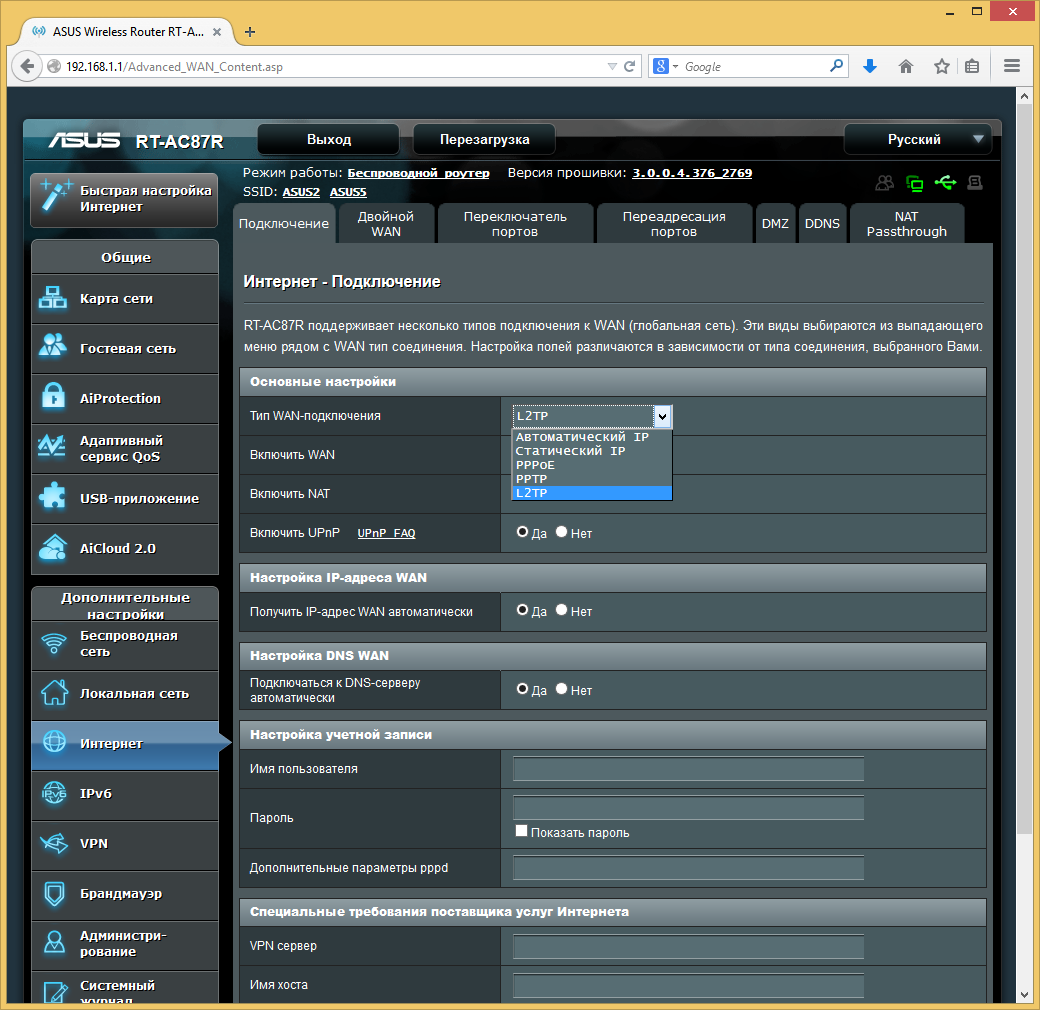Switch to Переключатель портов tab

point(515,223)
